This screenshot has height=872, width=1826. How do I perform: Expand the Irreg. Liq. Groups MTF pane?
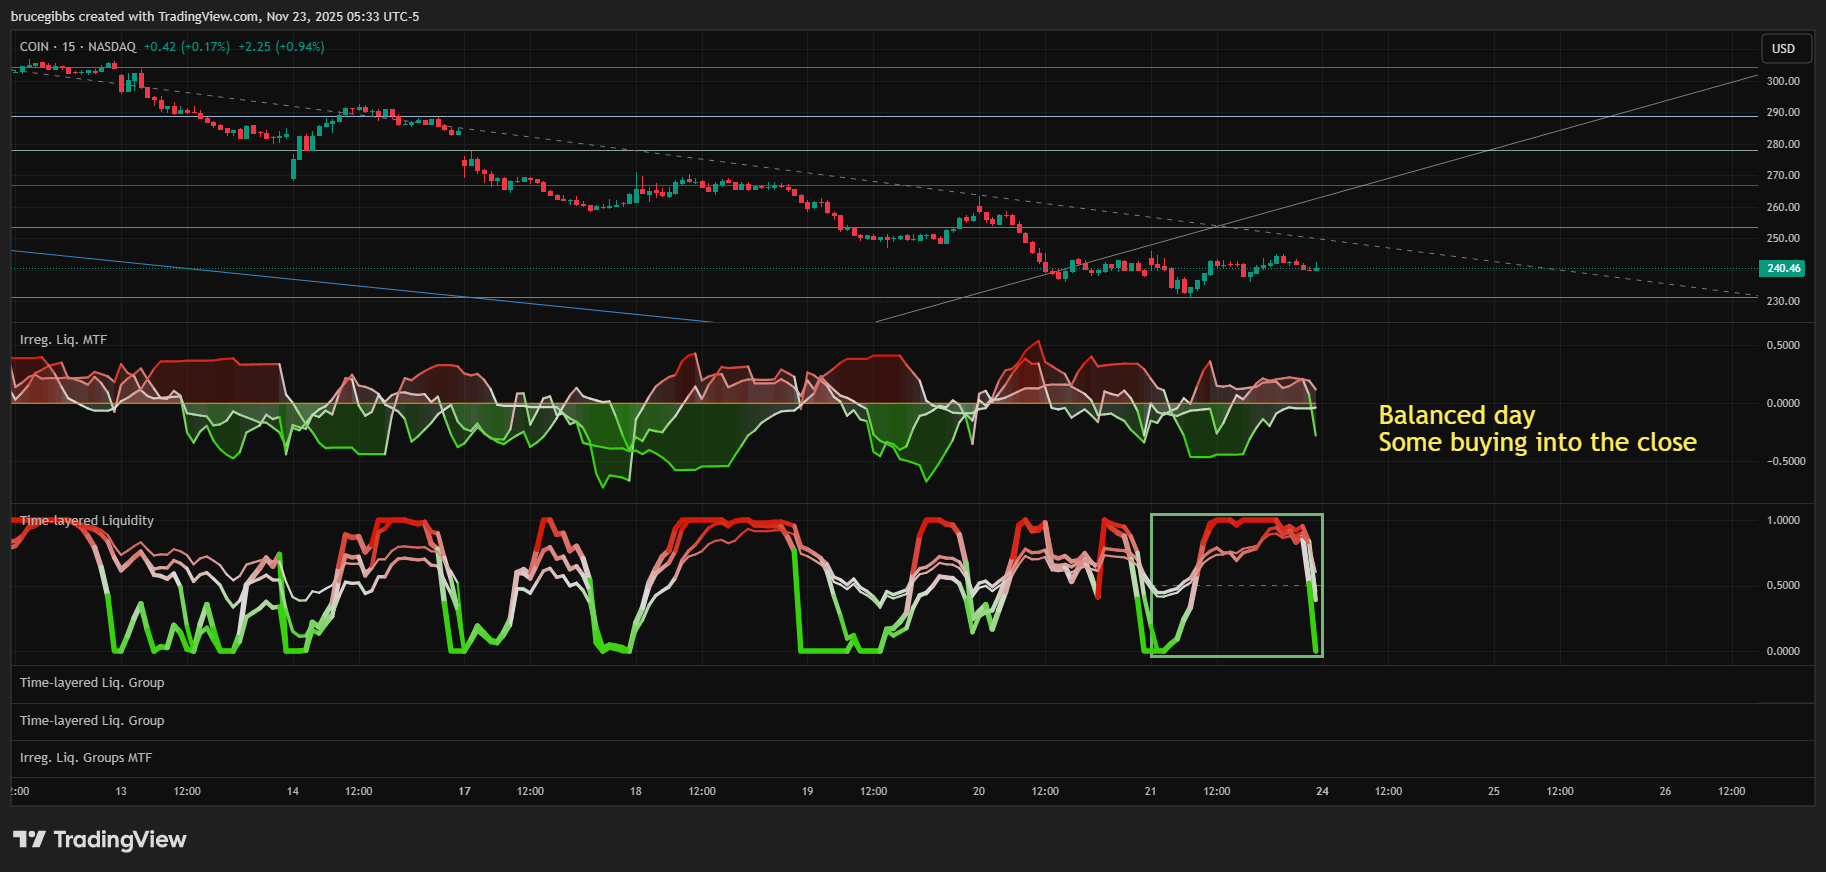tap(86, 758)
